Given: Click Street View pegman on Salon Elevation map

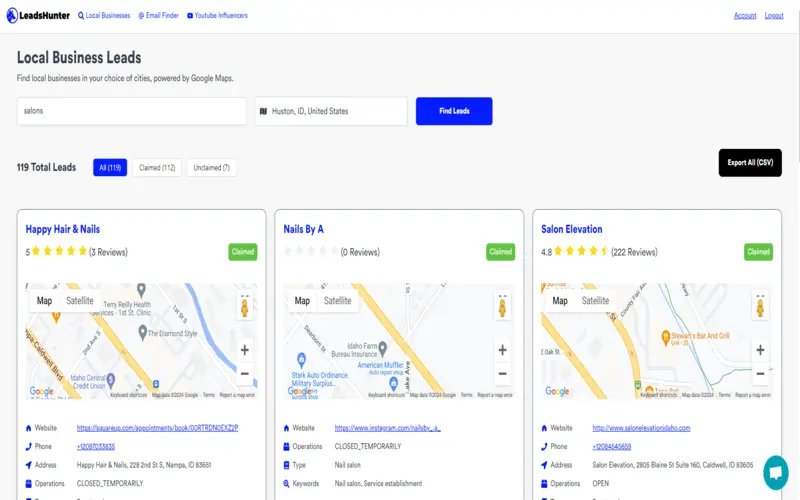Looking at the screenshot, I should pyautogui.click(x=760, y=307).
